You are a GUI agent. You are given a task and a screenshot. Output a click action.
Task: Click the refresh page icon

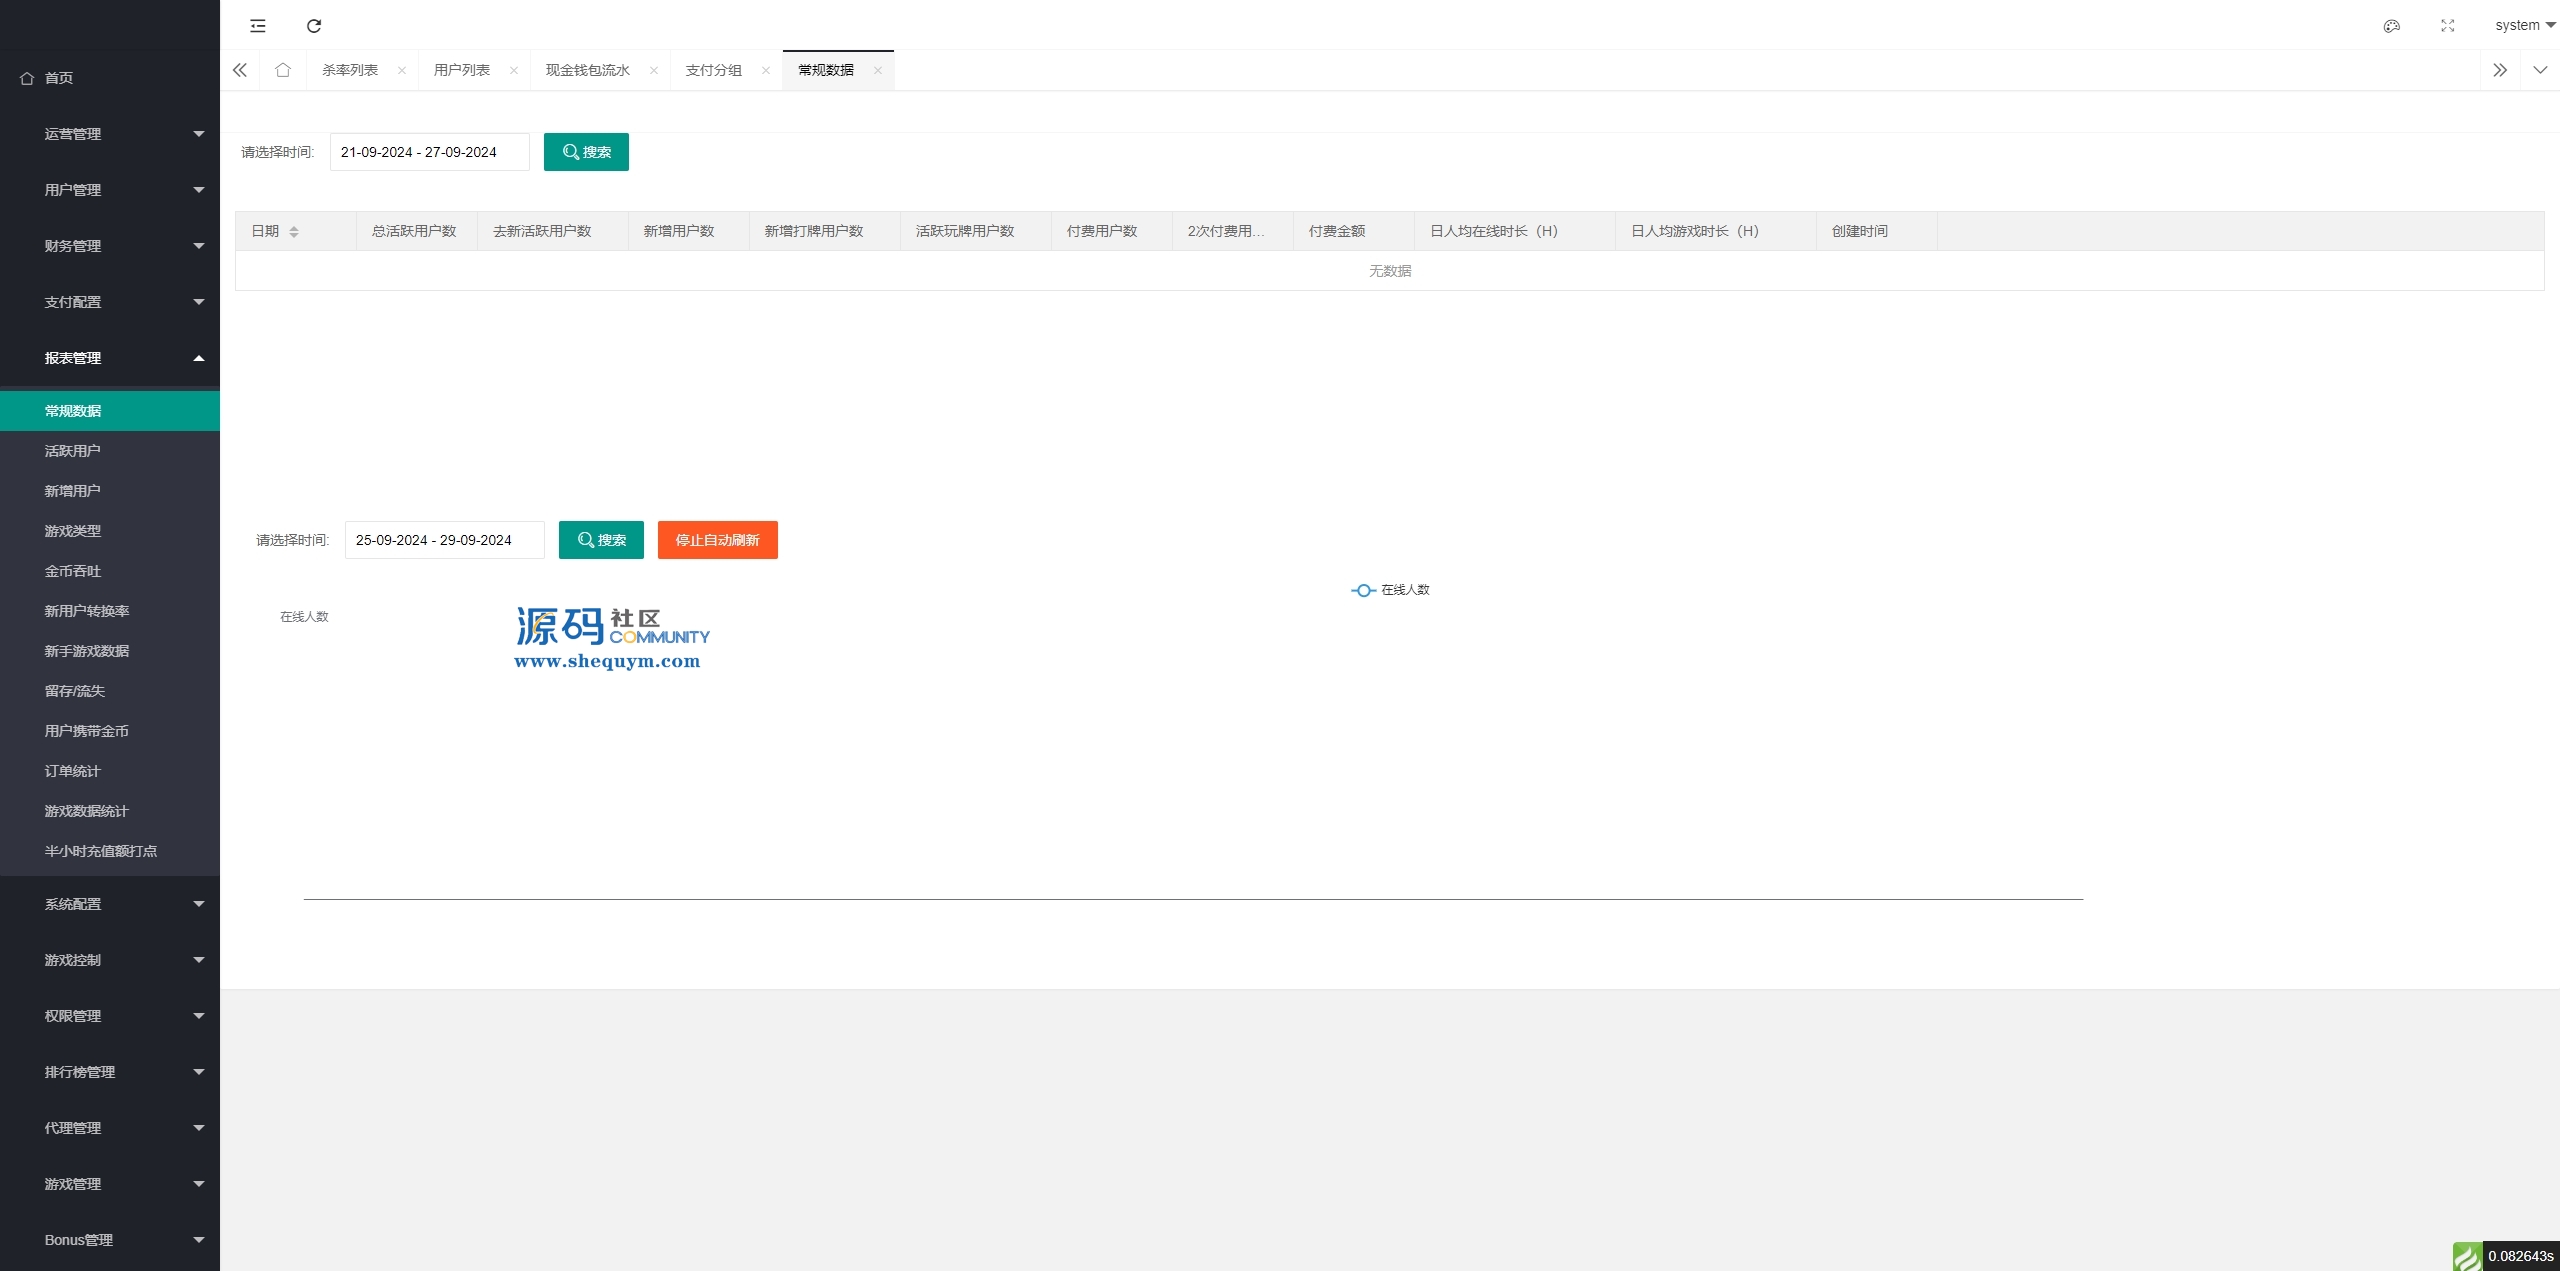pyautogui.click(x=314, y=26)
